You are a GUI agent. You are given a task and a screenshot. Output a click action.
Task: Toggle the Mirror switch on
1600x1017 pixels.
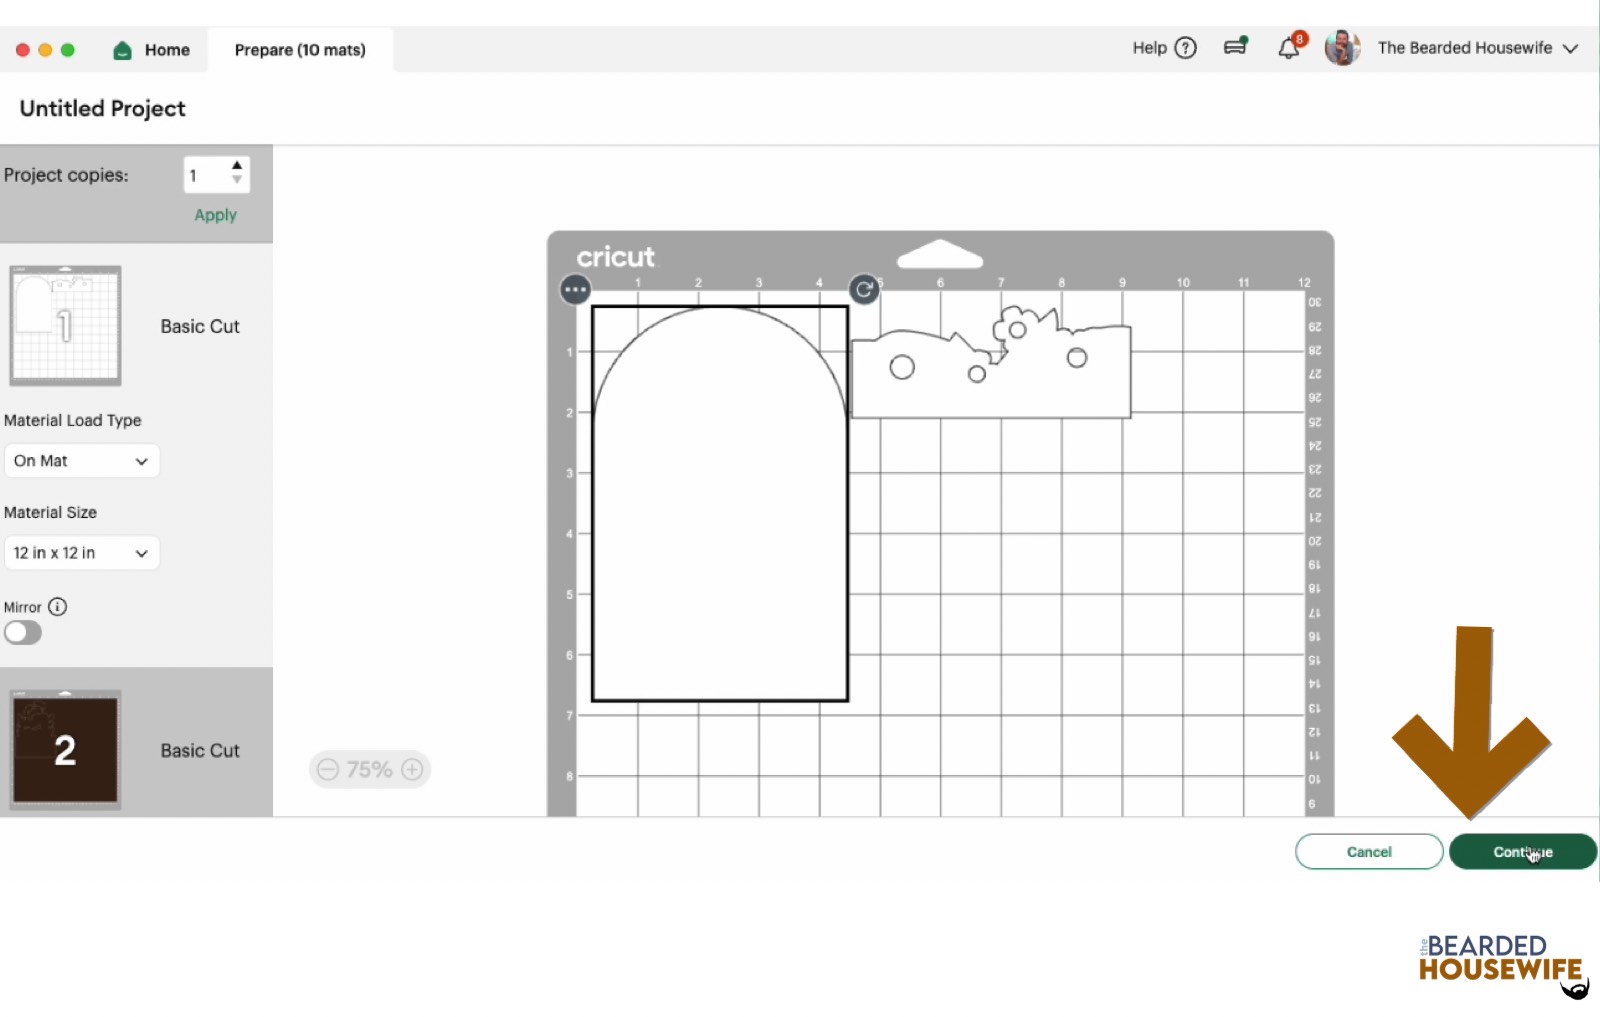(x=23, y=633)
